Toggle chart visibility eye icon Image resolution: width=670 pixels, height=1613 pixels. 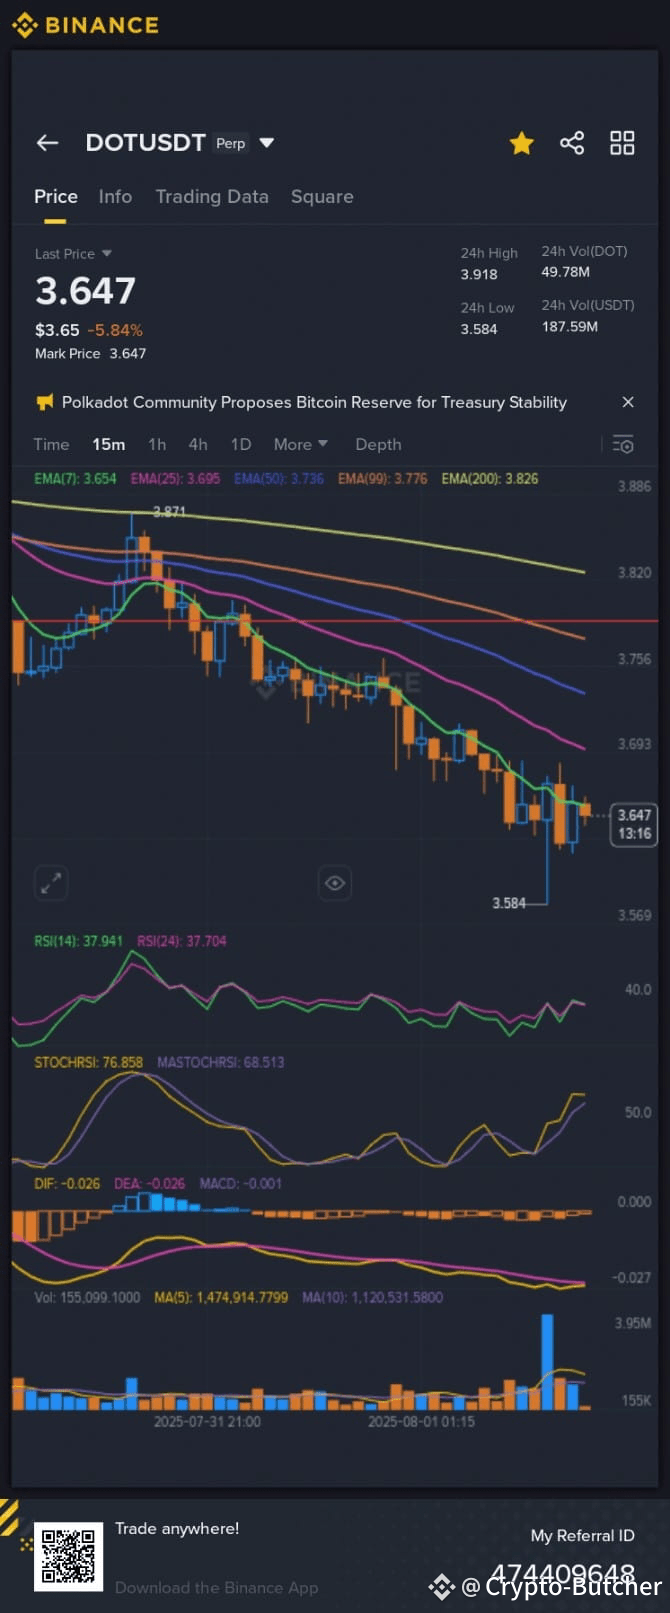(x=335, y=882)
